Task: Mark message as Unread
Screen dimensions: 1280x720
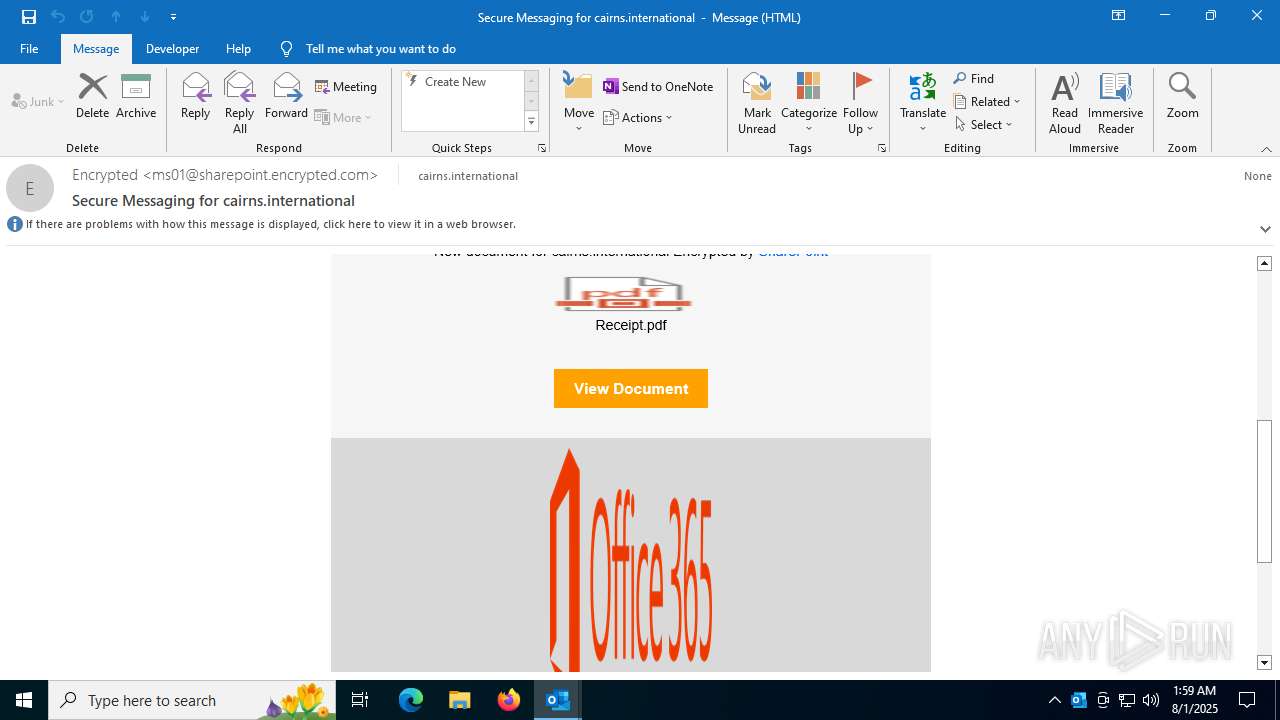Action: coord(757,103)
